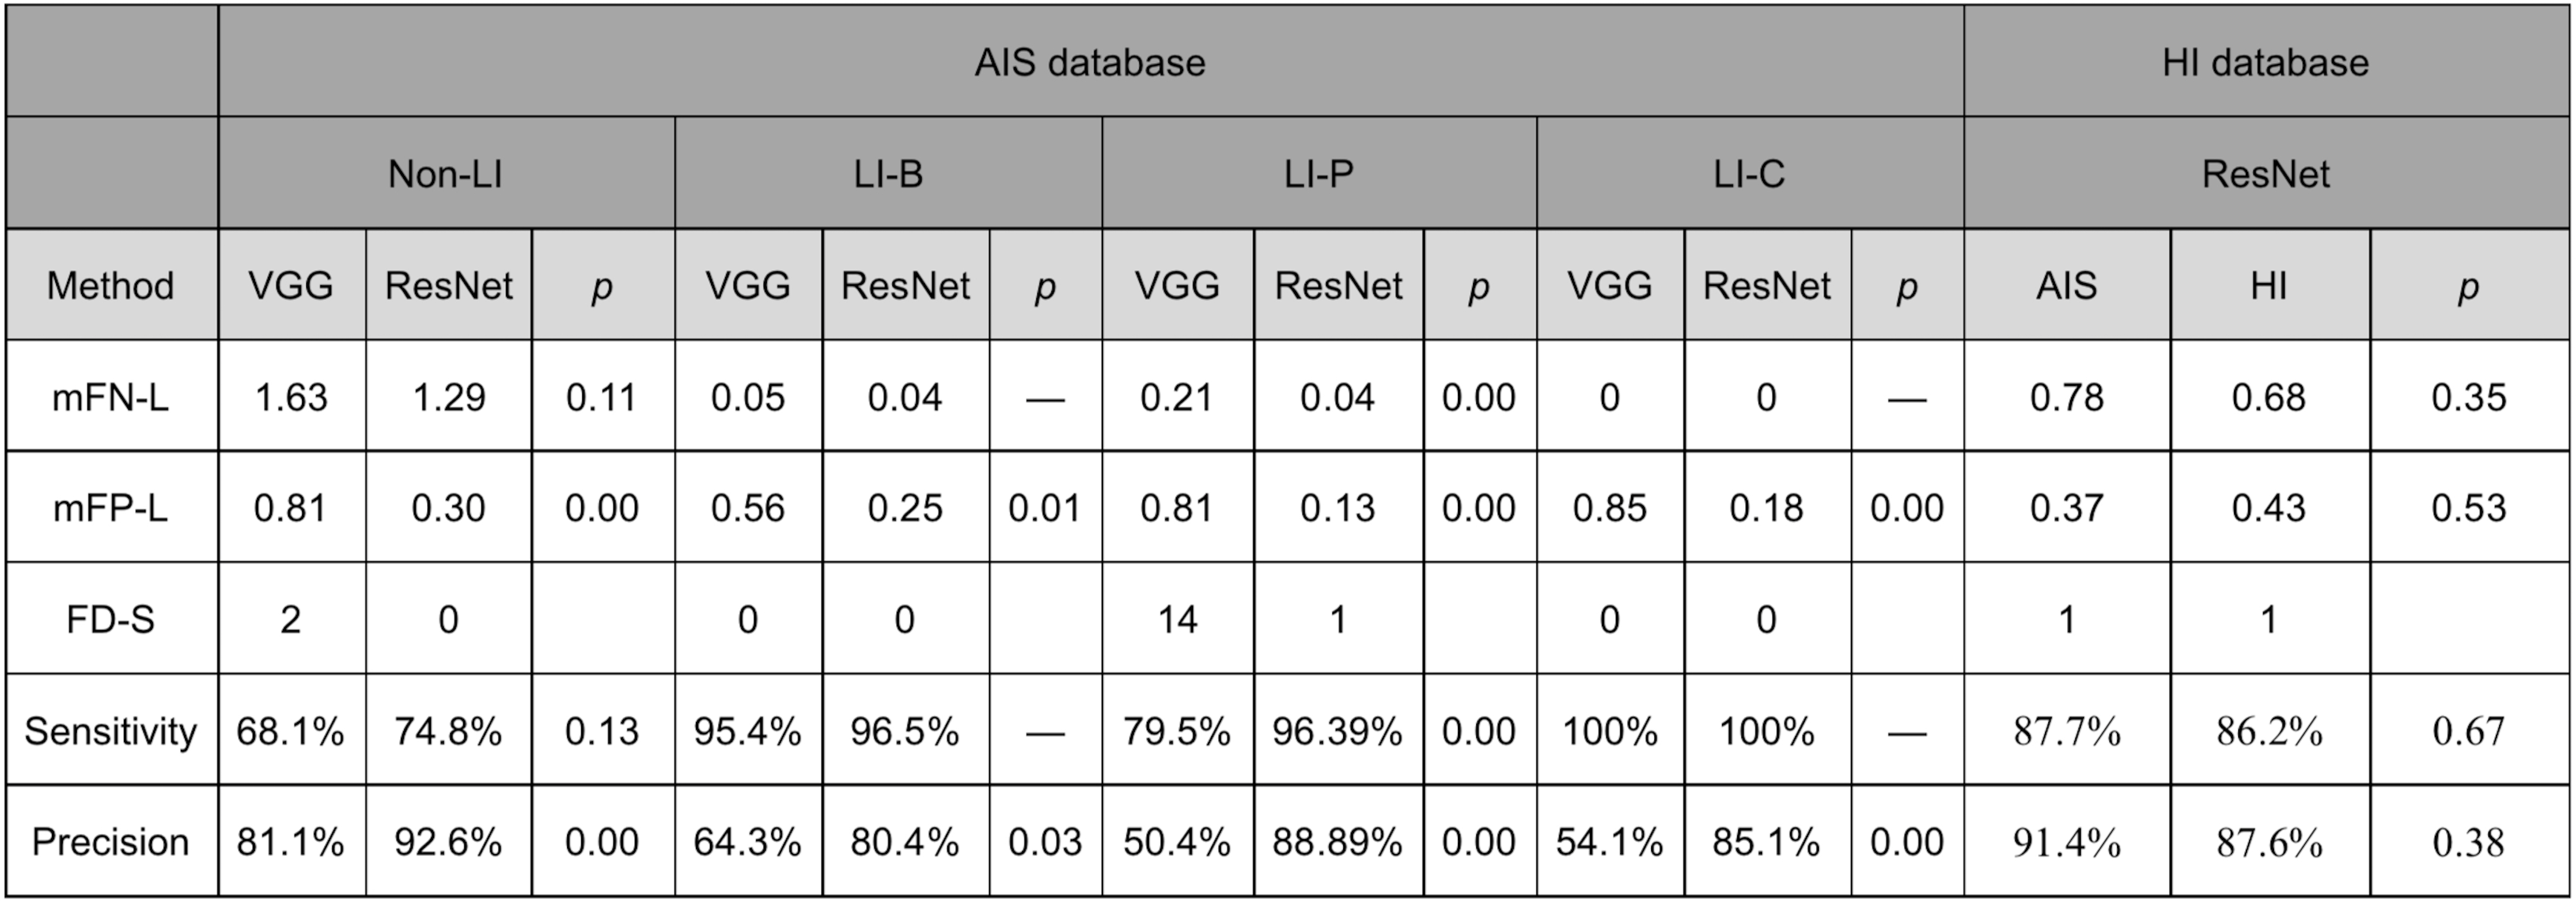This screenshot has height=904, width=2576.
Task: Select the Non-LI column group header
Action: (x=445, y=174)
